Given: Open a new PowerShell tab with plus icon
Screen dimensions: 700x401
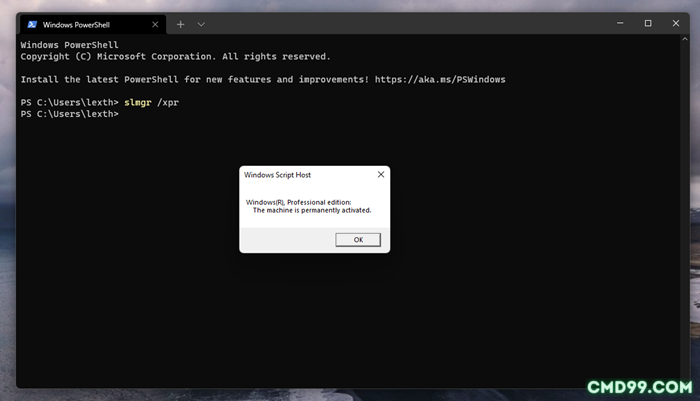Looking at the screenshot, I should click(x=180, y=25).
